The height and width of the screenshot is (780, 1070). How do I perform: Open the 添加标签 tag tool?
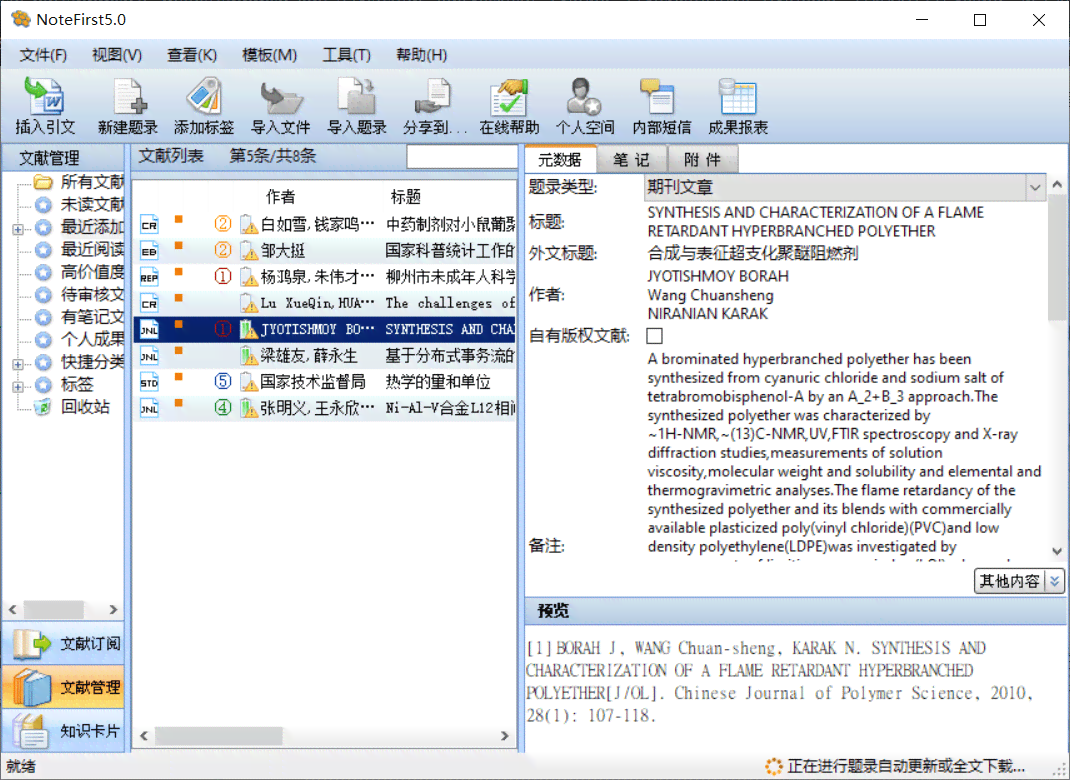(204, 106)
